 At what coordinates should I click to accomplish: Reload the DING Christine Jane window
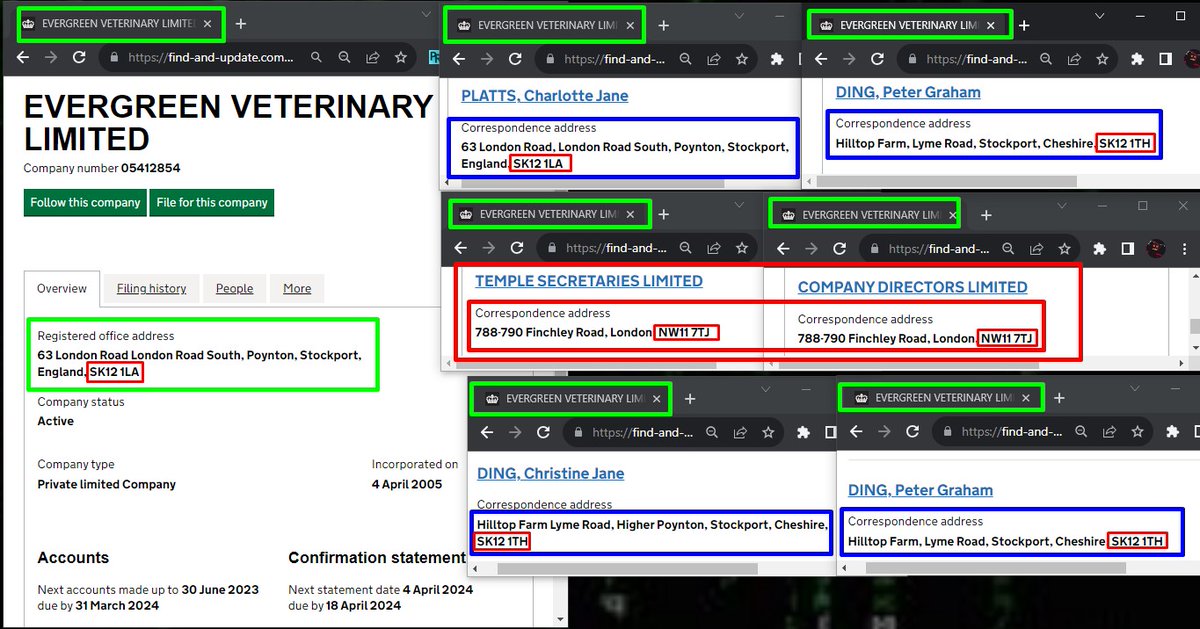click(543, 432)
